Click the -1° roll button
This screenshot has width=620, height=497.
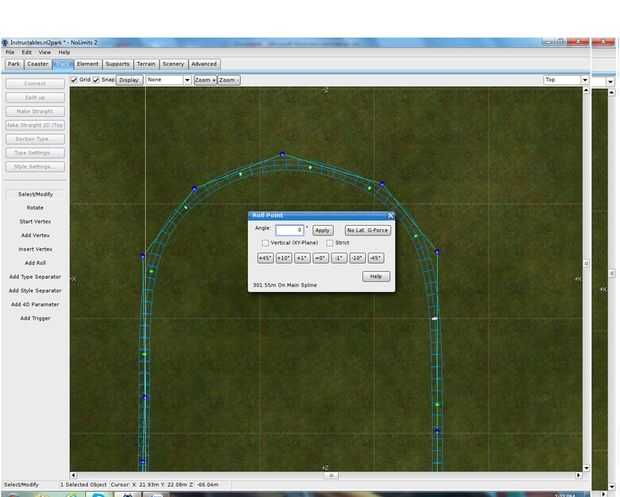(x=339, y=258)
